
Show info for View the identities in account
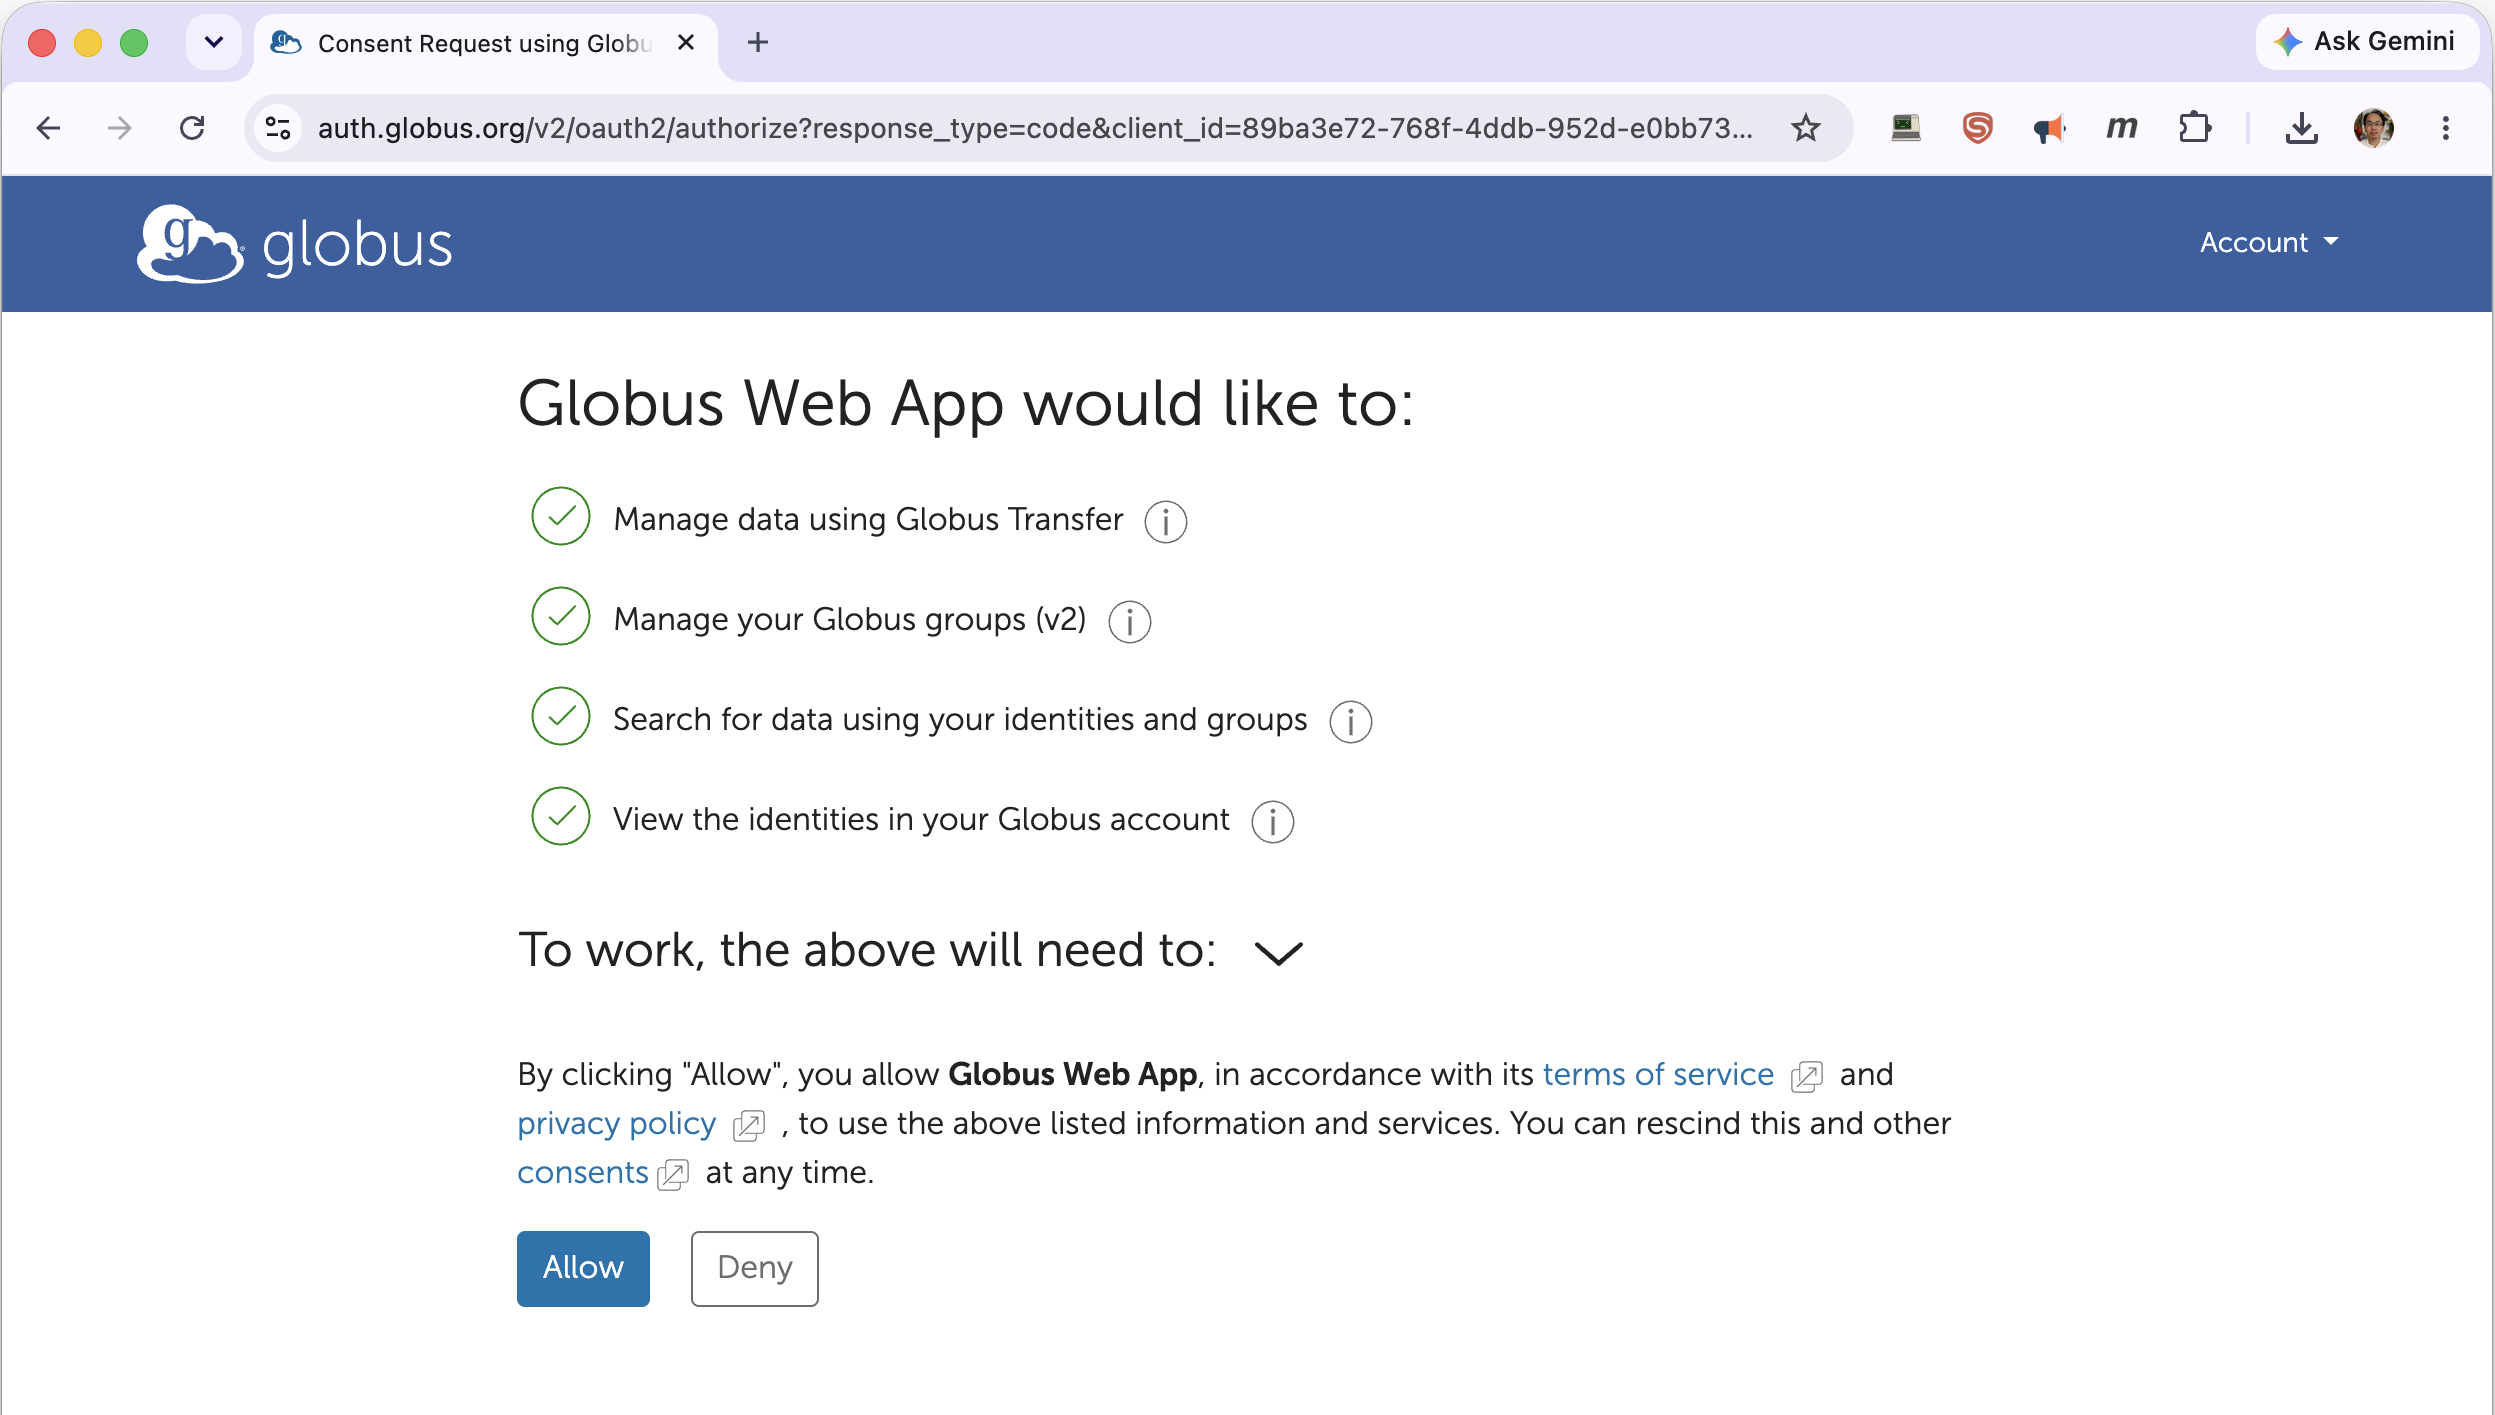[1272, 821]
